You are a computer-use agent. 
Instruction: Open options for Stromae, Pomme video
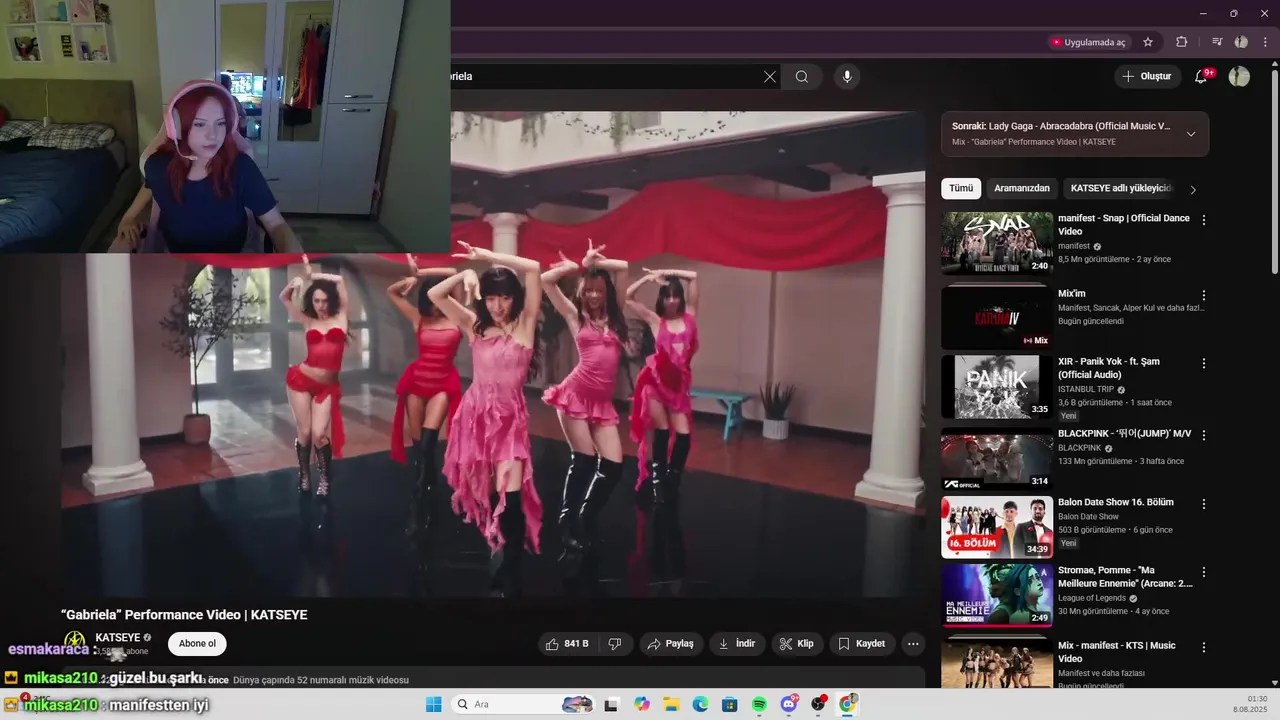pyautogui.click(x=1204, y=572)
